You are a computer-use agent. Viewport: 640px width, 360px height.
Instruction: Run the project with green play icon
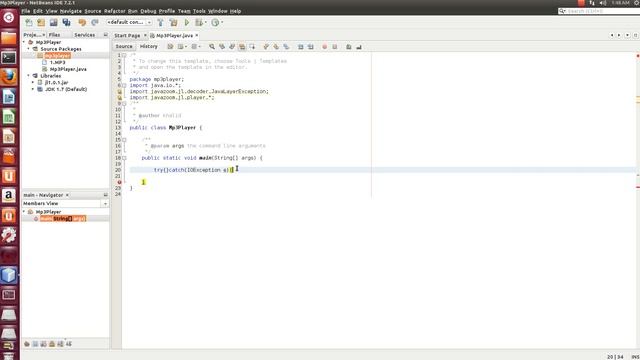pyautogui.click(x=187, y=22)
